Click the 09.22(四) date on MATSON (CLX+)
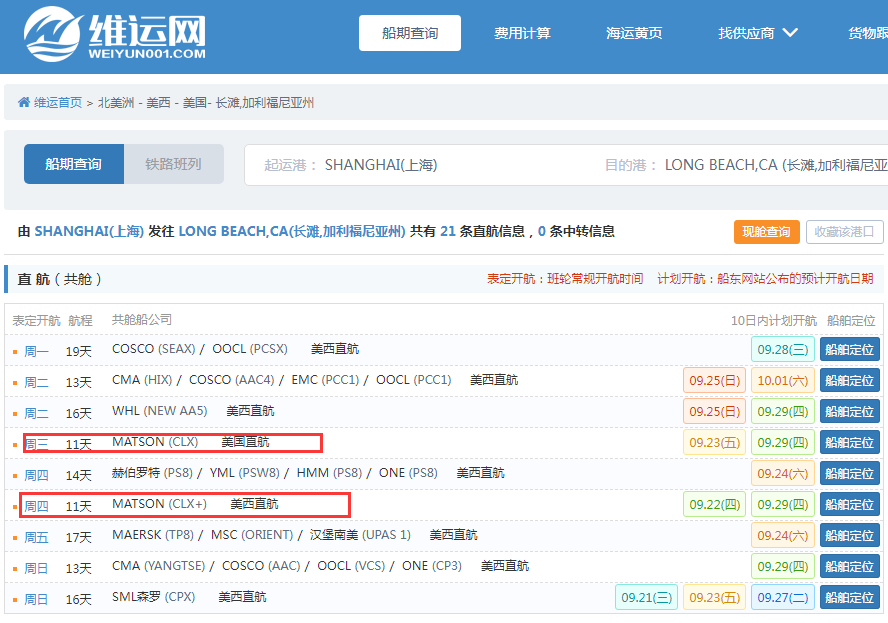Screen dimensions: 888x623 [x=714, y=504]
